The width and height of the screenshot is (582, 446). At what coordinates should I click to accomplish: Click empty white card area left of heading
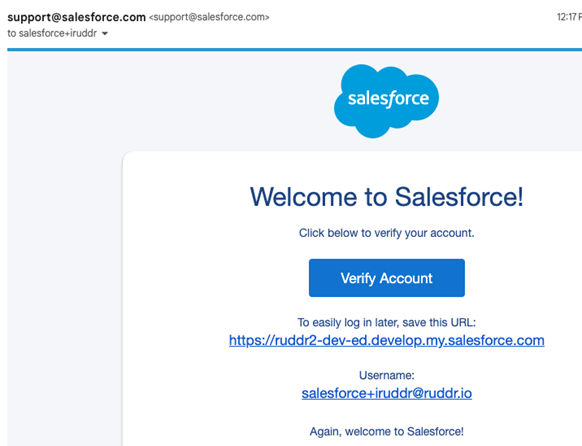point(186,197)
